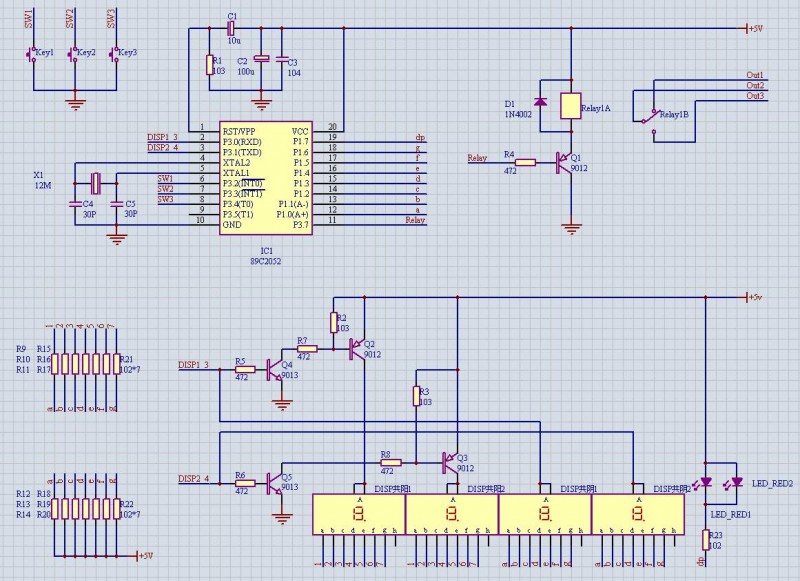800x581 pixels.
Task: Select the R4 472 resistor
Action: pos(526,162)
